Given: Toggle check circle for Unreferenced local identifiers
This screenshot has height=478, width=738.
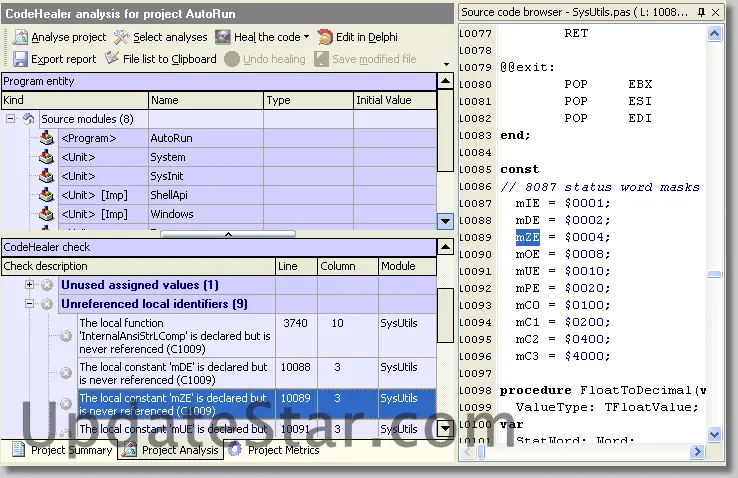Looking at the screenshot, I should (x=47, y=304).
